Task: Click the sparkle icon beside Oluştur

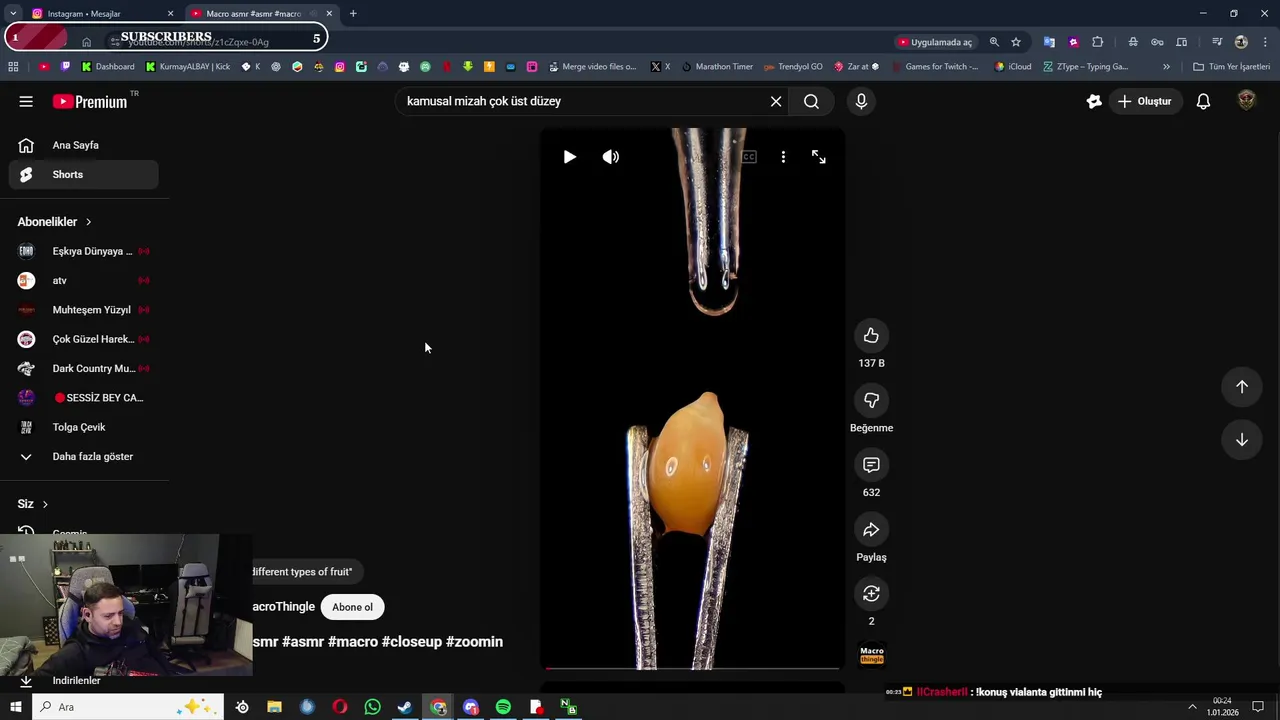Action: (1094, 101)
